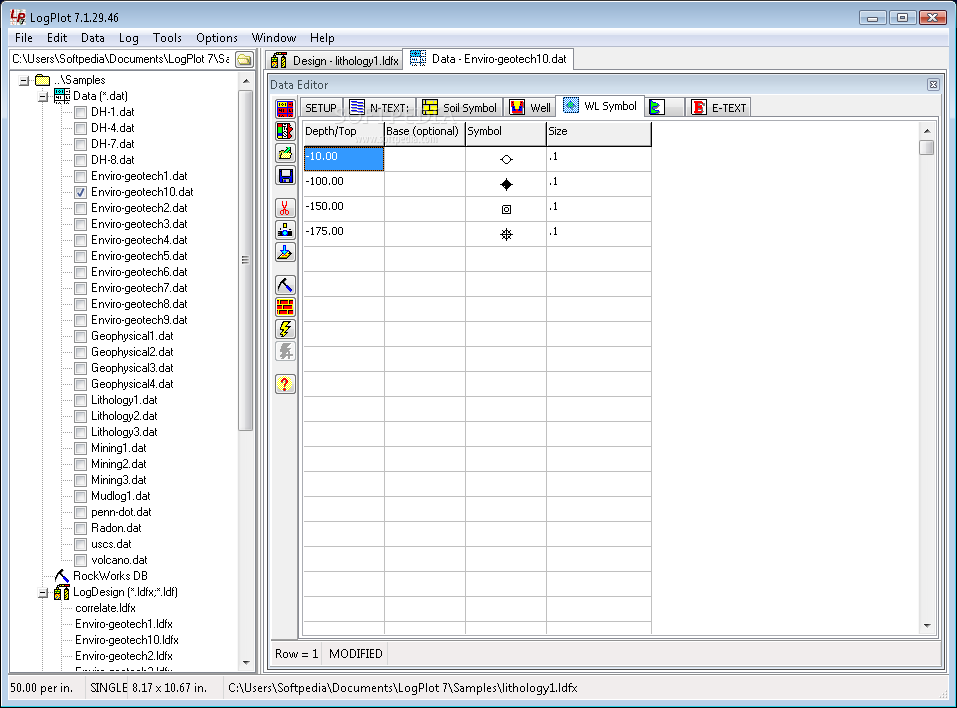
Task: Click the camera snapshot icon in Data Editor toolbar
Action: point(285,230)
